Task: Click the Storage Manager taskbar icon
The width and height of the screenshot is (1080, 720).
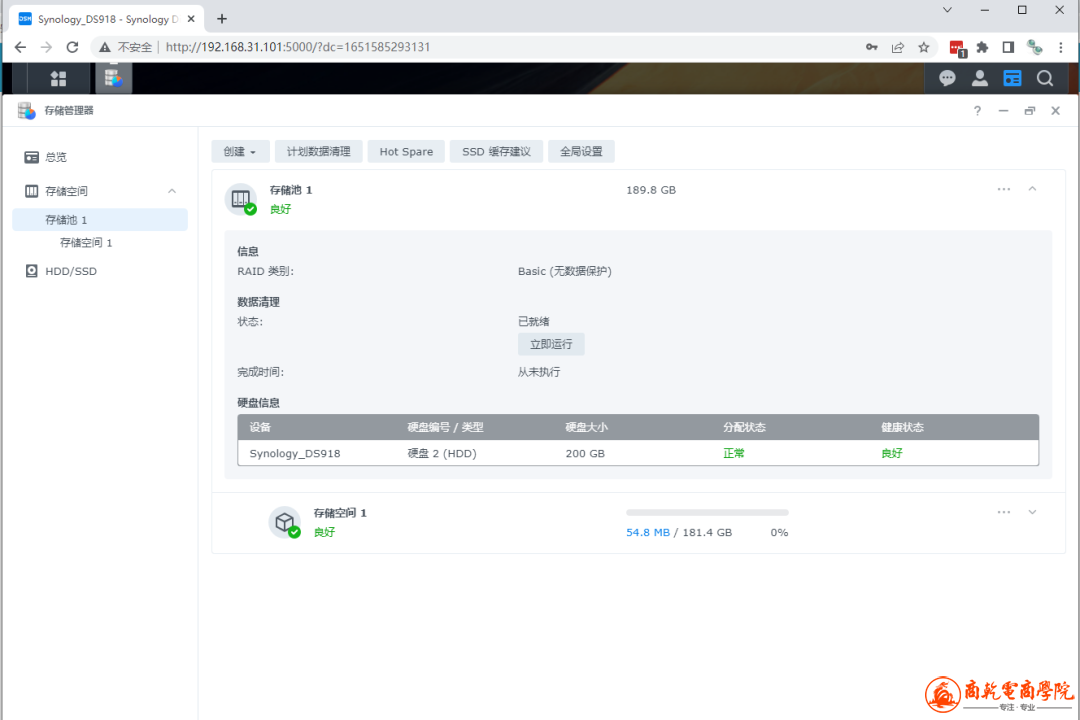Action: (113, 78)
